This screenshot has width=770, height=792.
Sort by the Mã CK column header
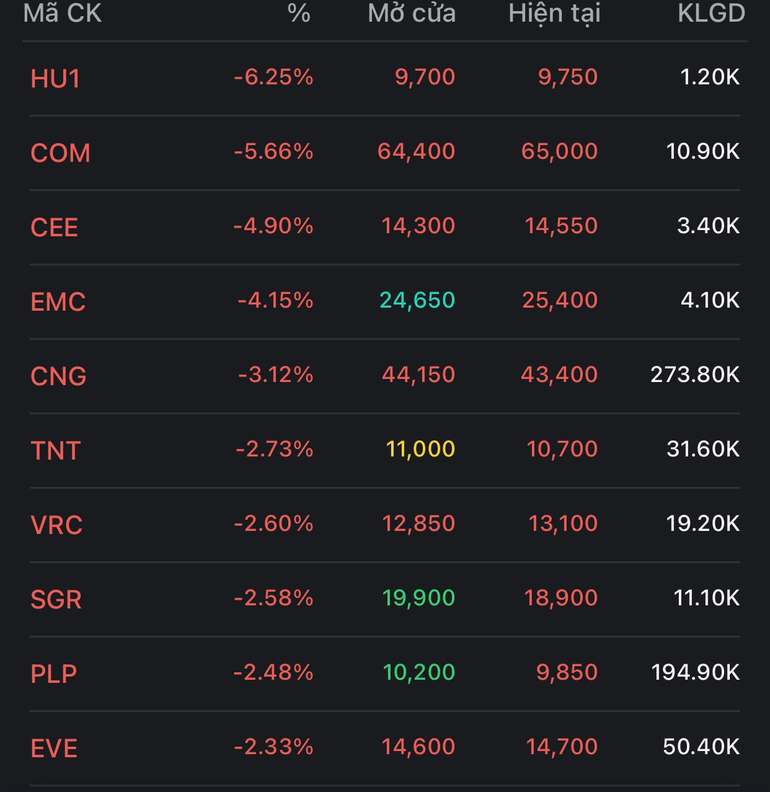point(62,13)
